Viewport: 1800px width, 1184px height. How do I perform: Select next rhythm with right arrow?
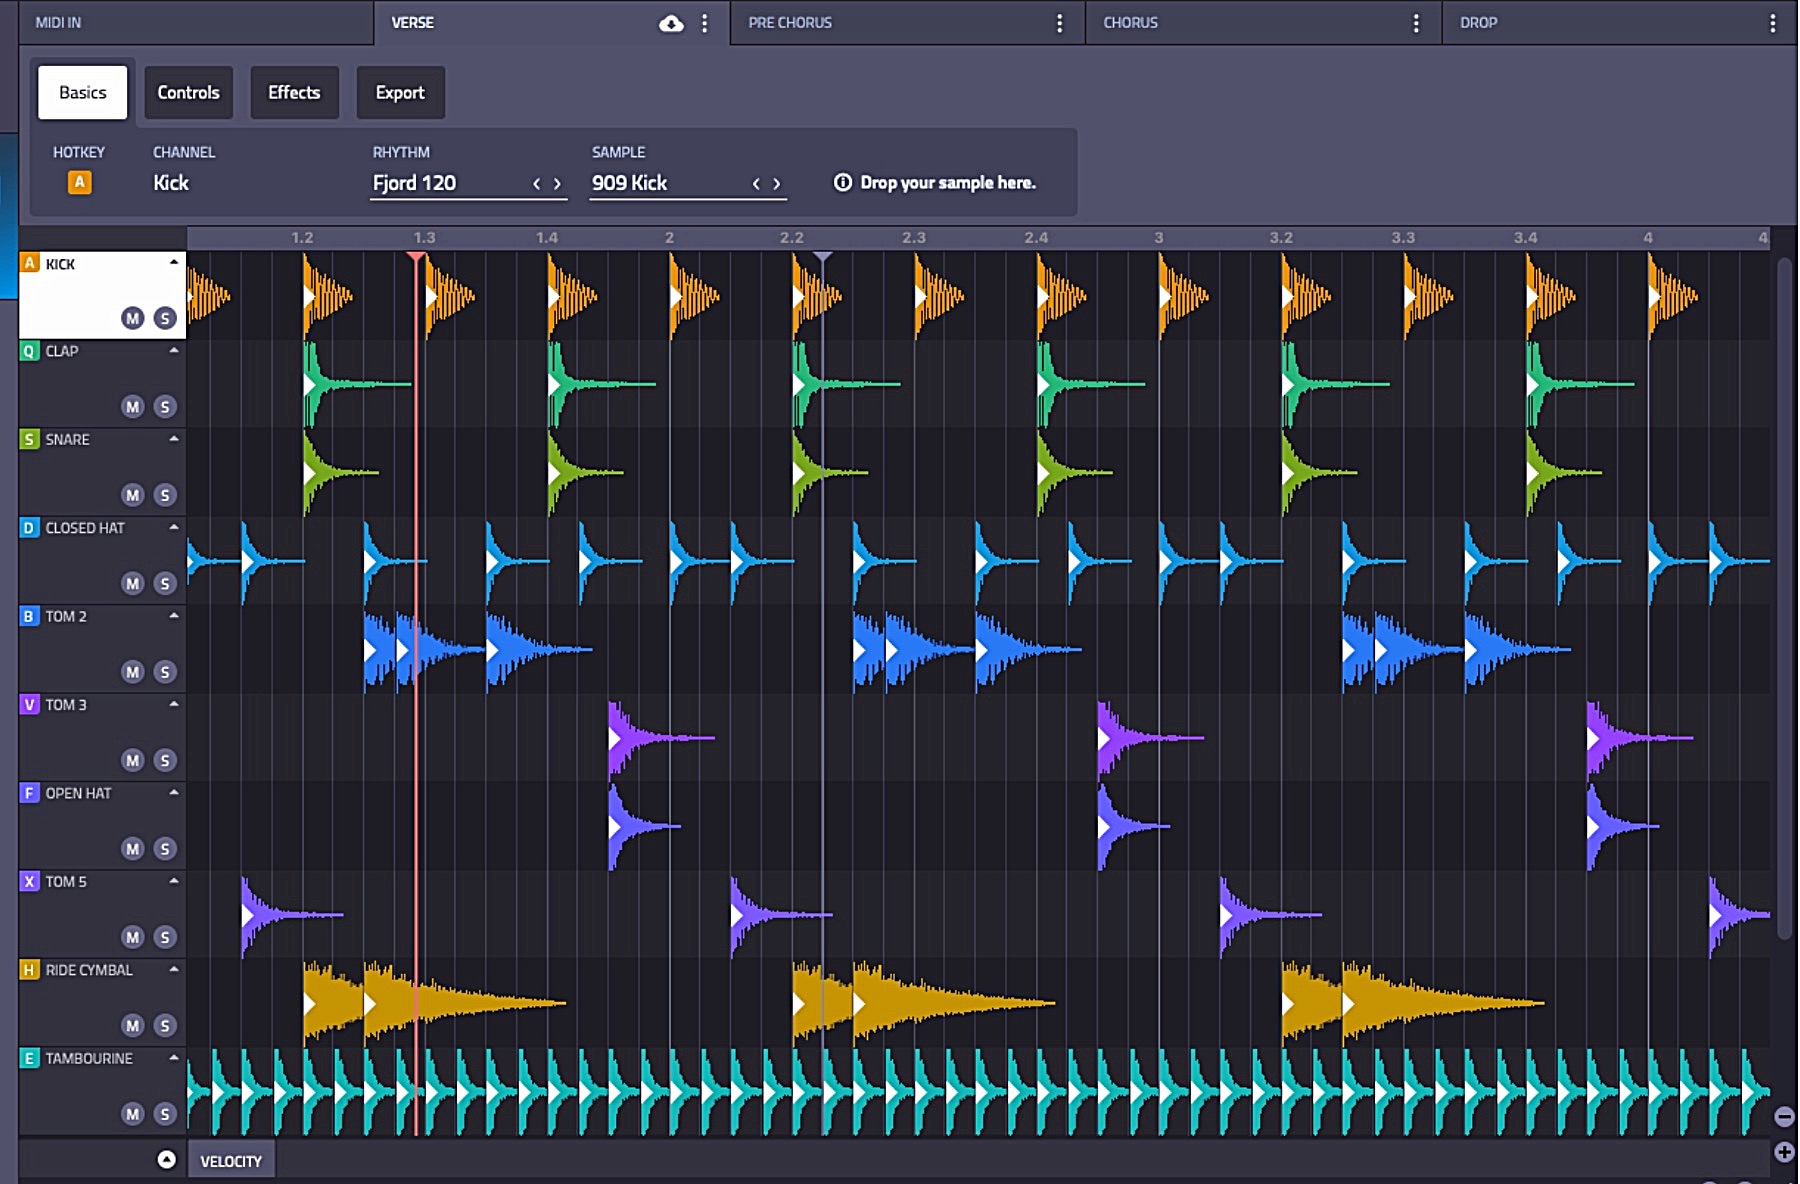coord(557,183)
